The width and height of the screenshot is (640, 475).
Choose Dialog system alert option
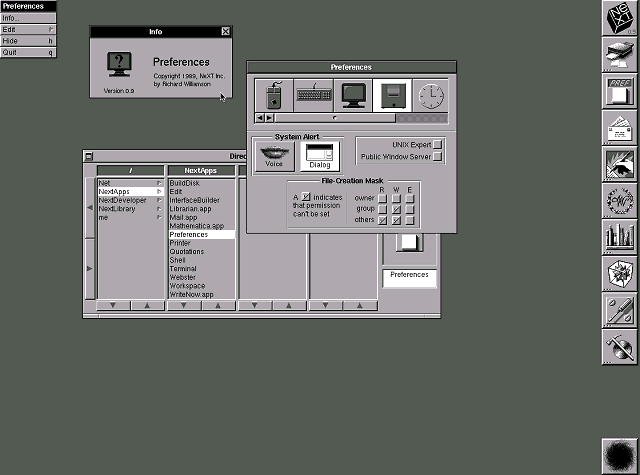tap(320, 156)
